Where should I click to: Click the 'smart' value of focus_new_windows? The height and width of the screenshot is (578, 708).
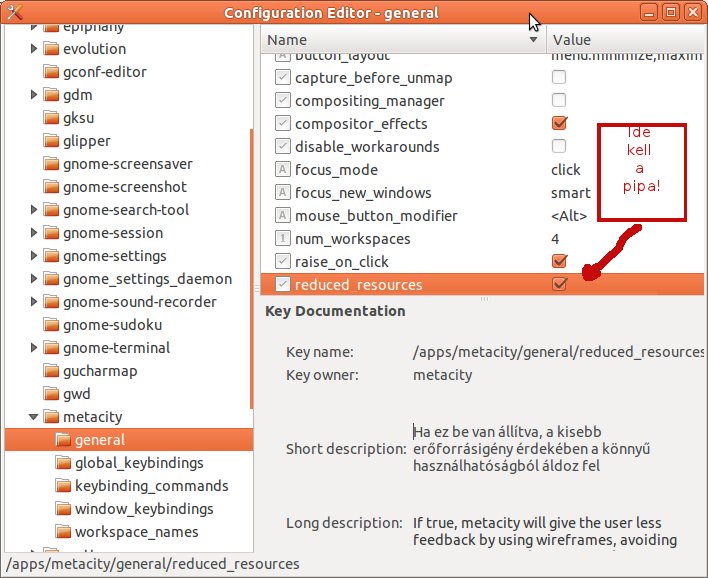coord(570,193)
